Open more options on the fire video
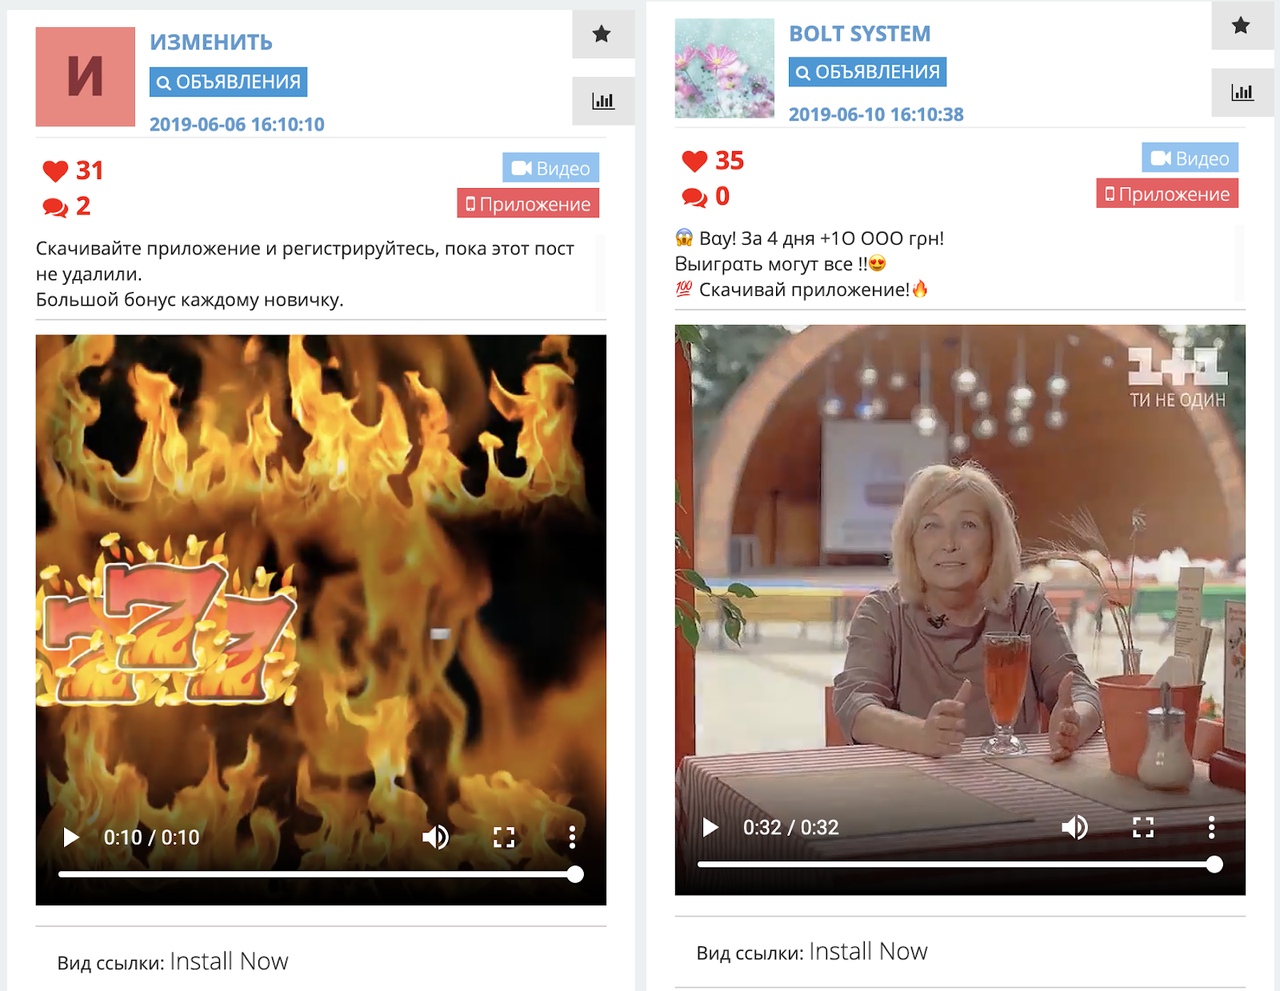The image size is (1280, 991). point(572,837)
